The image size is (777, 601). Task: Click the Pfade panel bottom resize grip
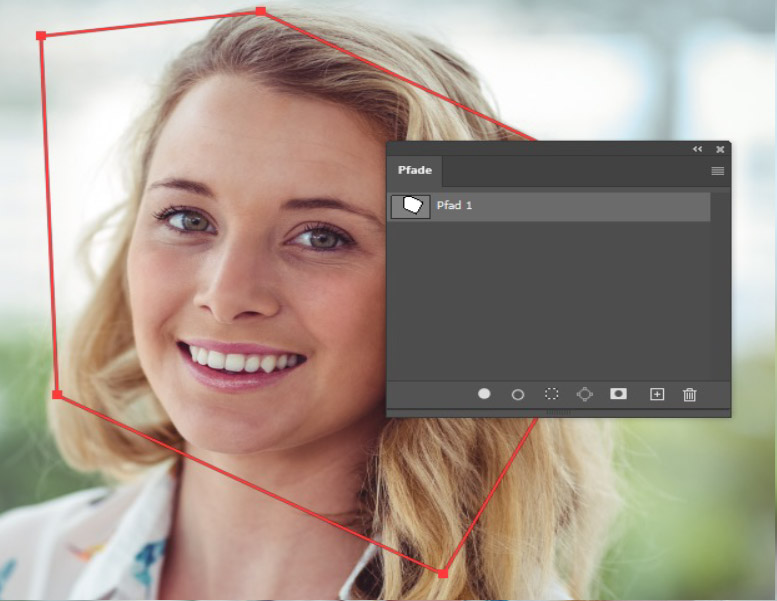[x=558, y=413]
